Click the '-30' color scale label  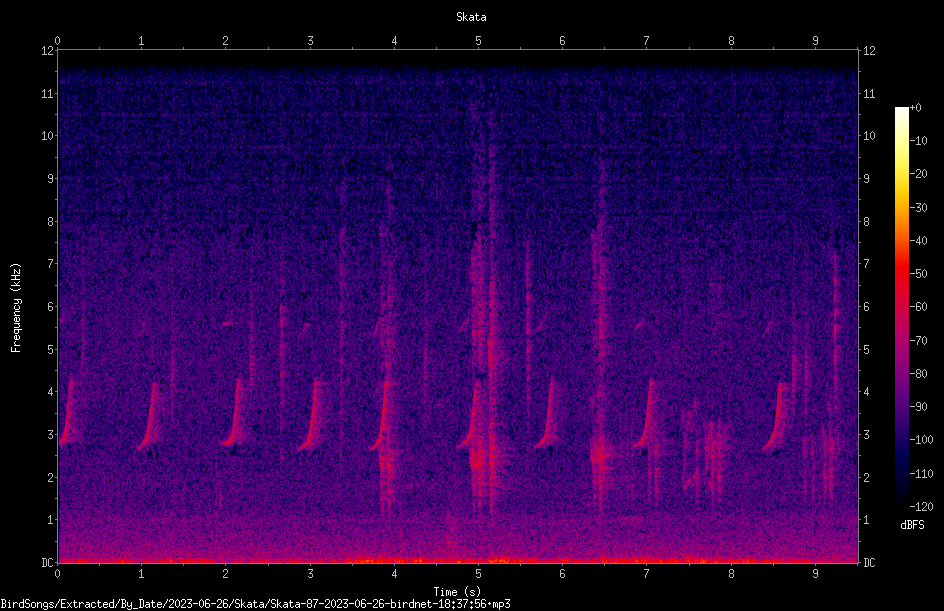click(x=919, y=208)
